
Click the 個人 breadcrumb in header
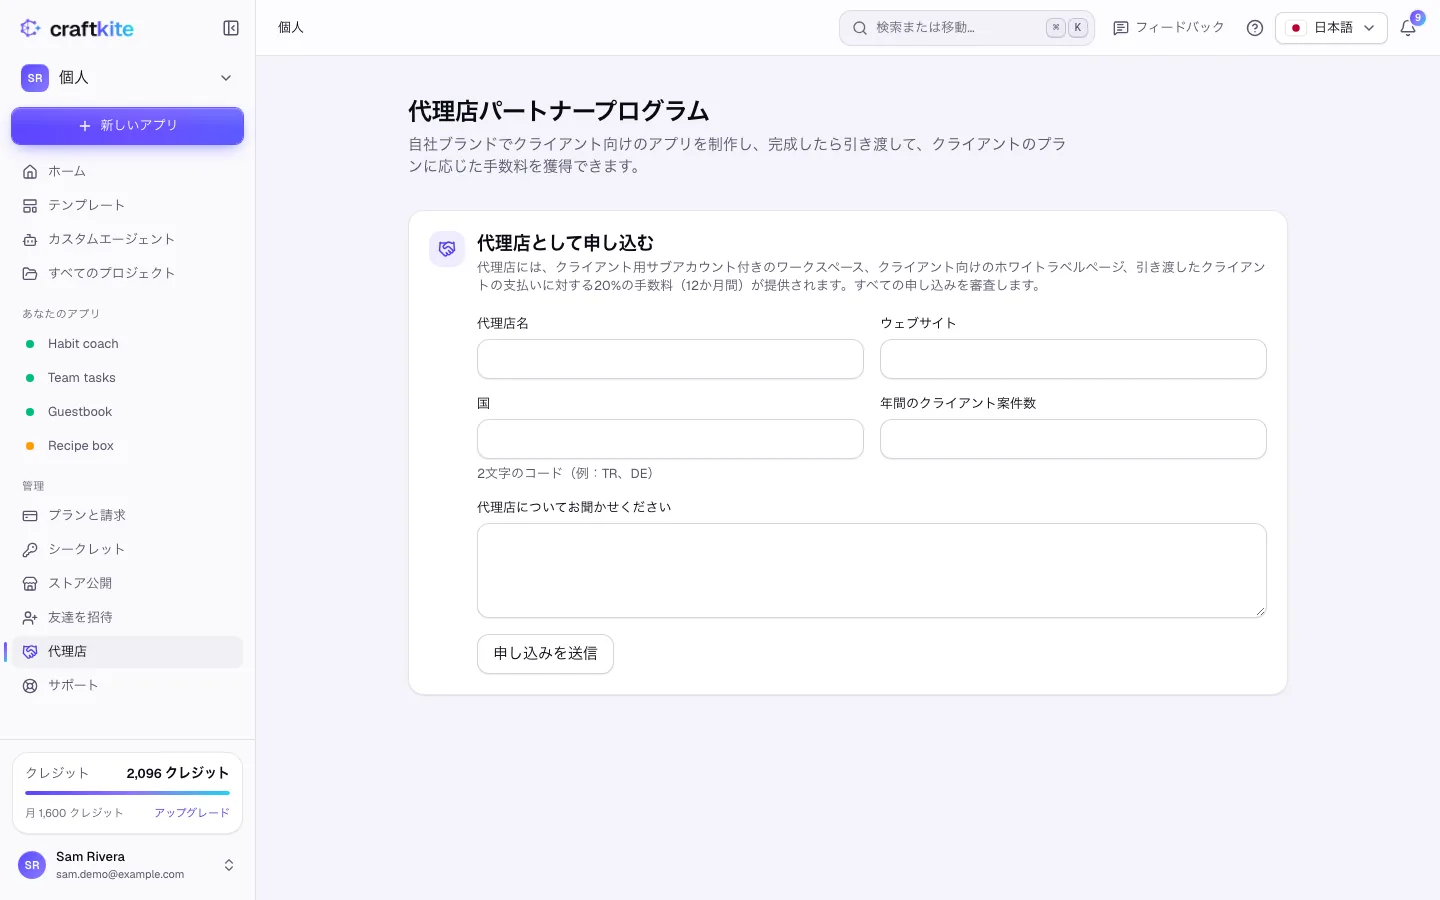click(x=291, y=28)
